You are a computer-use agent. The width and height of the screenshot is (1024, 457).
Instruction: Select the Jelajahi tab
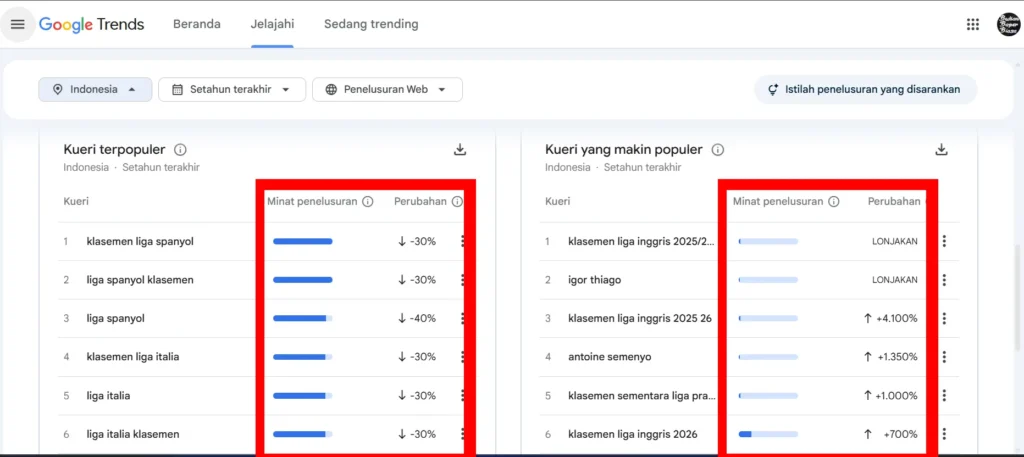272,24
